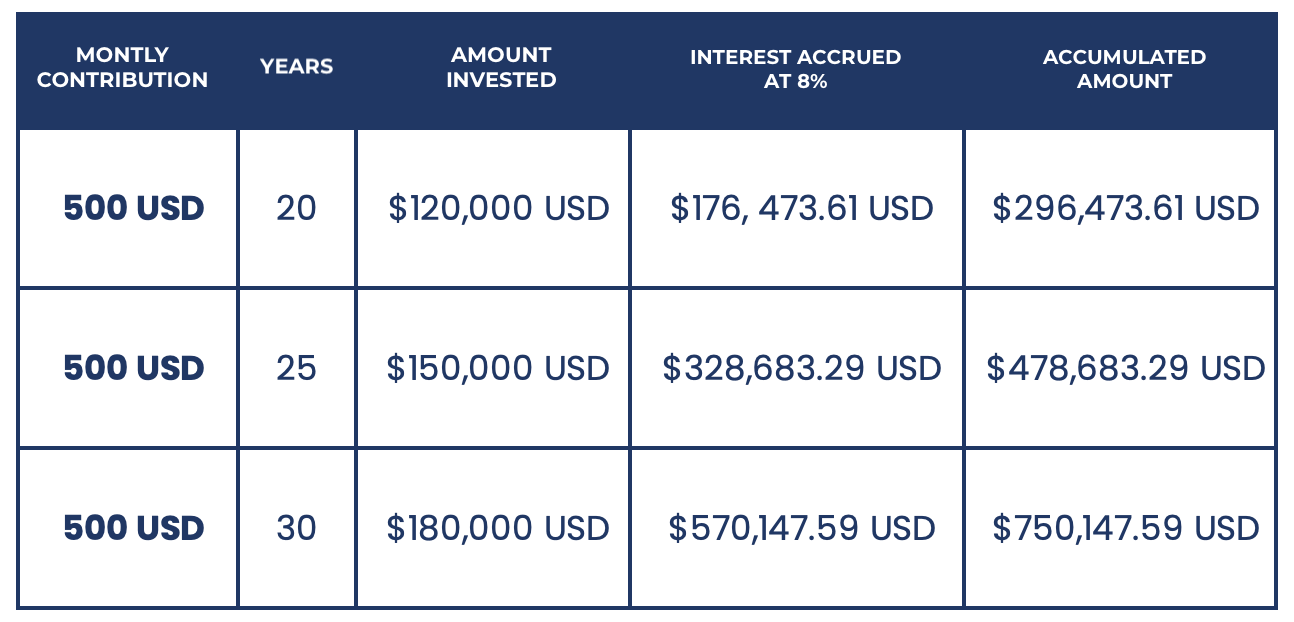
Task: Click the $478,683.29 USD accumulated amount
Action: pos(1126,368)
